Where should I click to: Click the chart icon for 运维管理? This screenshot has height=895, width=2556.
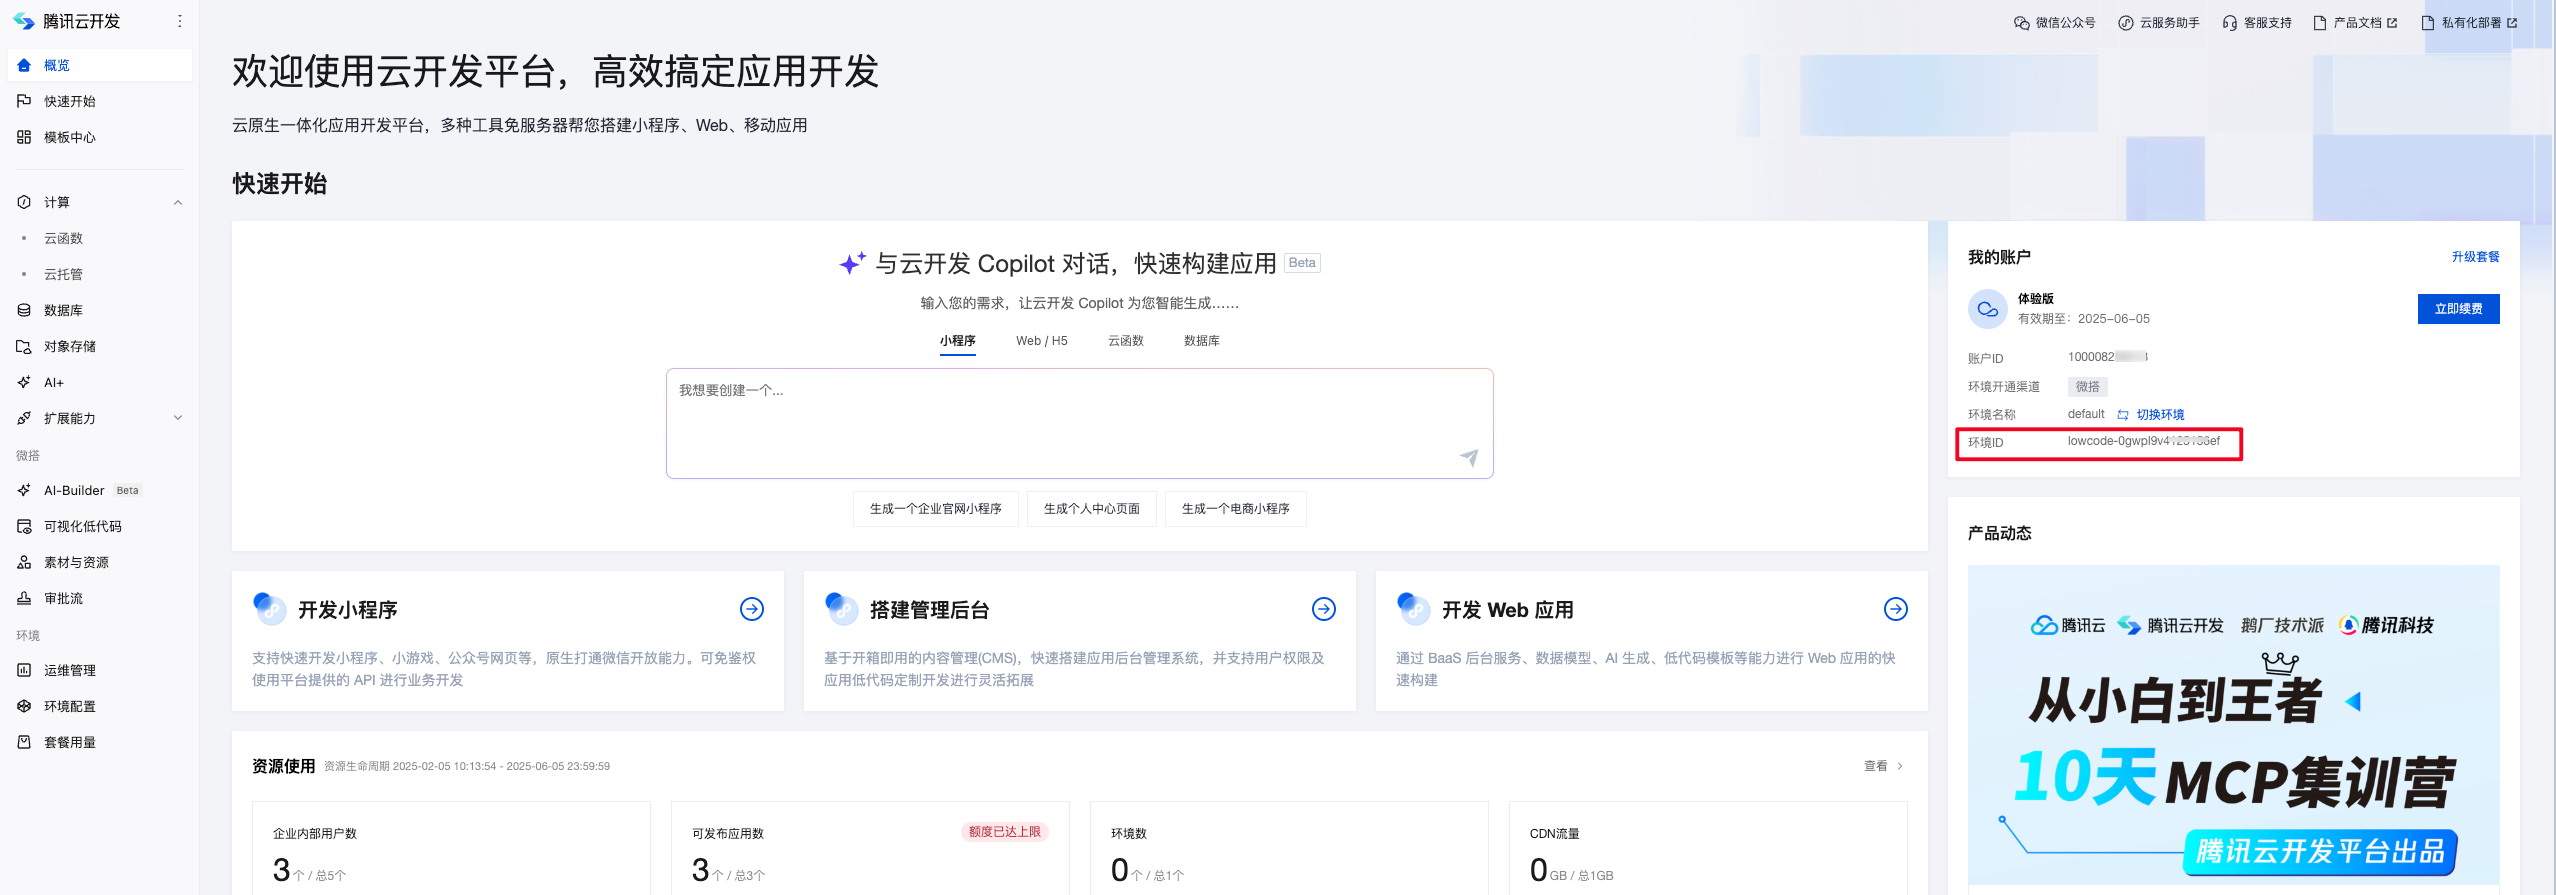click(24, 670)
